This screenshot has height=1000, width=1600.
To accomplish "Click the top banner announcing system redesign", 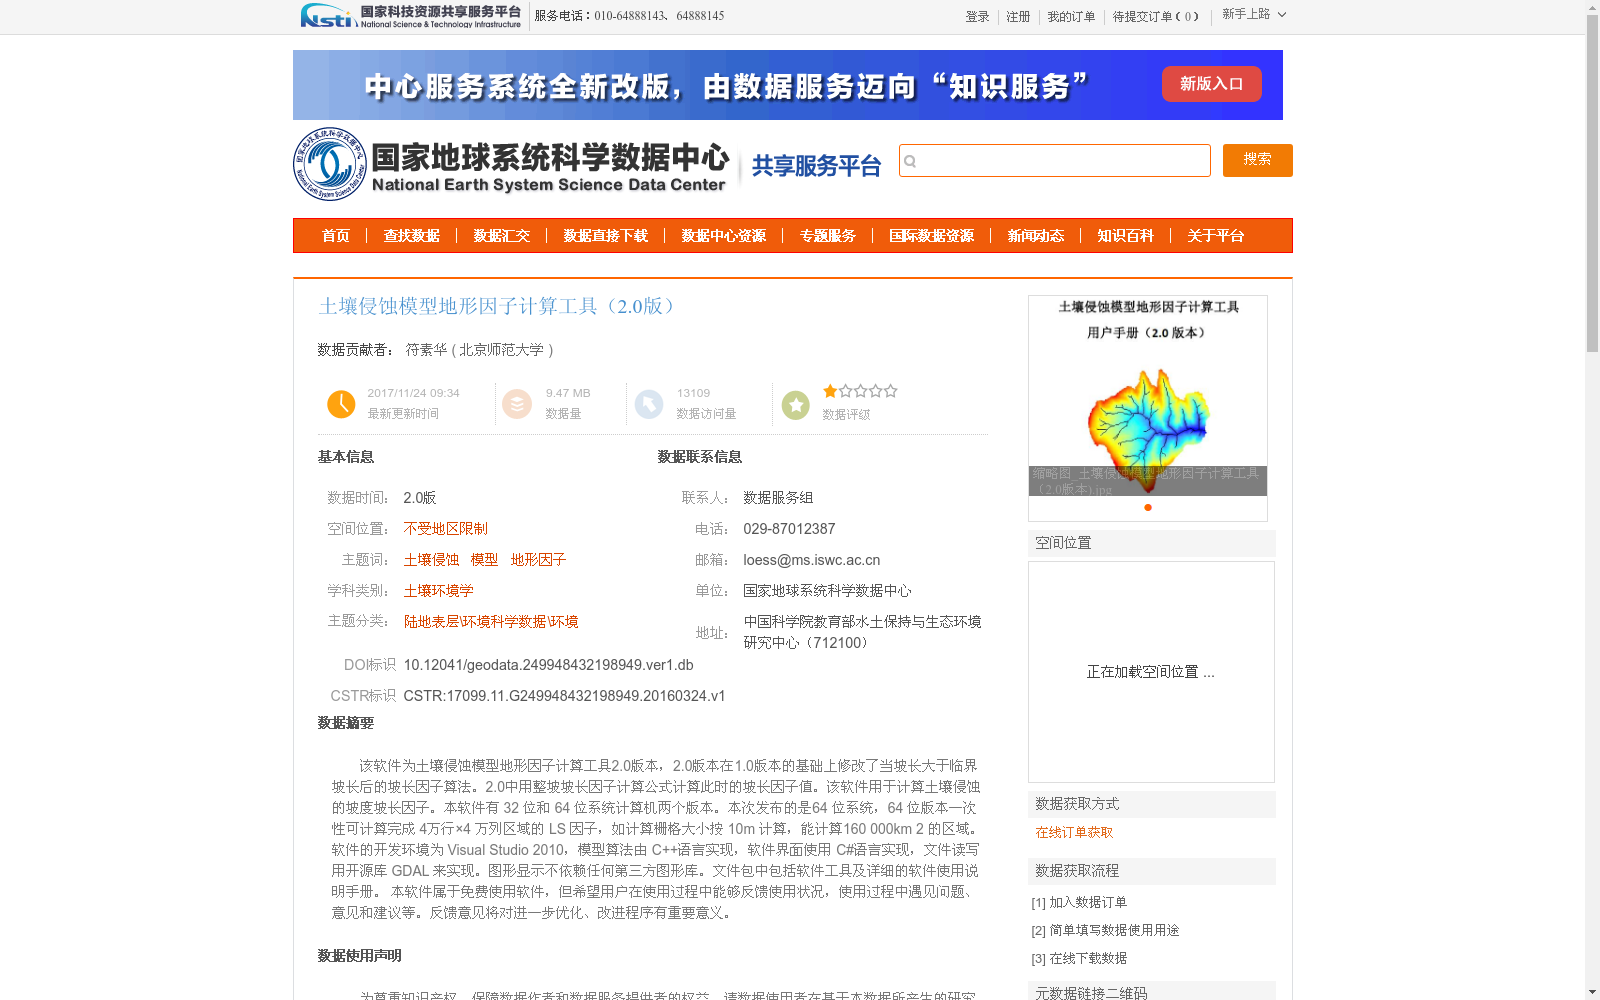I will (788, 85).
